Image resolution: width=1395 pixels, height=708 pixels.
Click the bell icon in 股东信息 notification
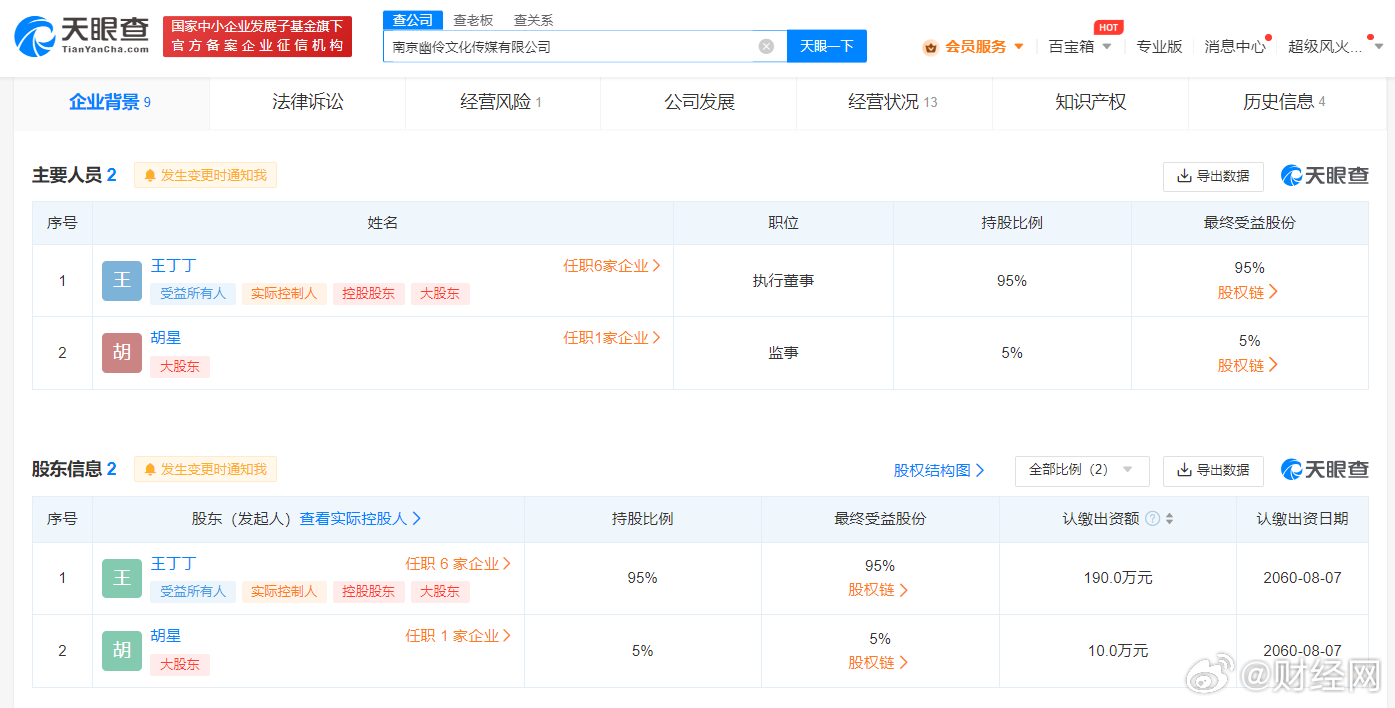pos(150,469)
